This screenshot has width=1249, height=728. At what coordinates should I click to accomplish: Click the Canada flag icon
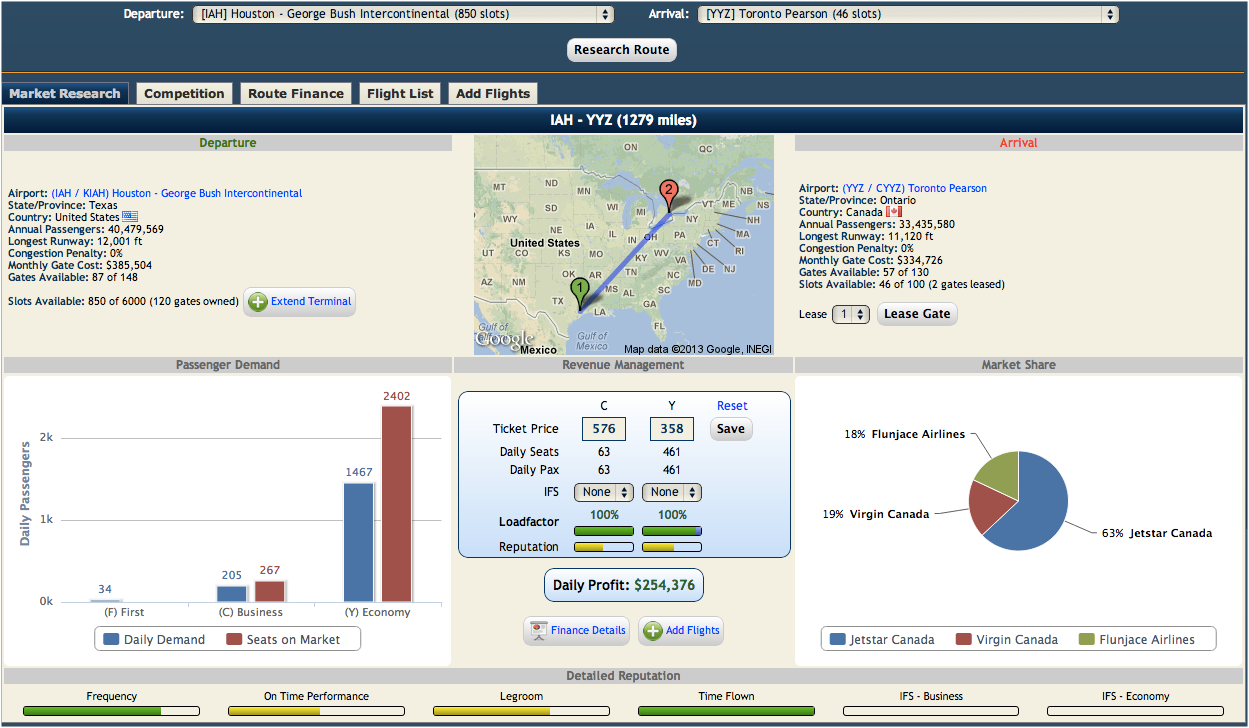[894, 212]
